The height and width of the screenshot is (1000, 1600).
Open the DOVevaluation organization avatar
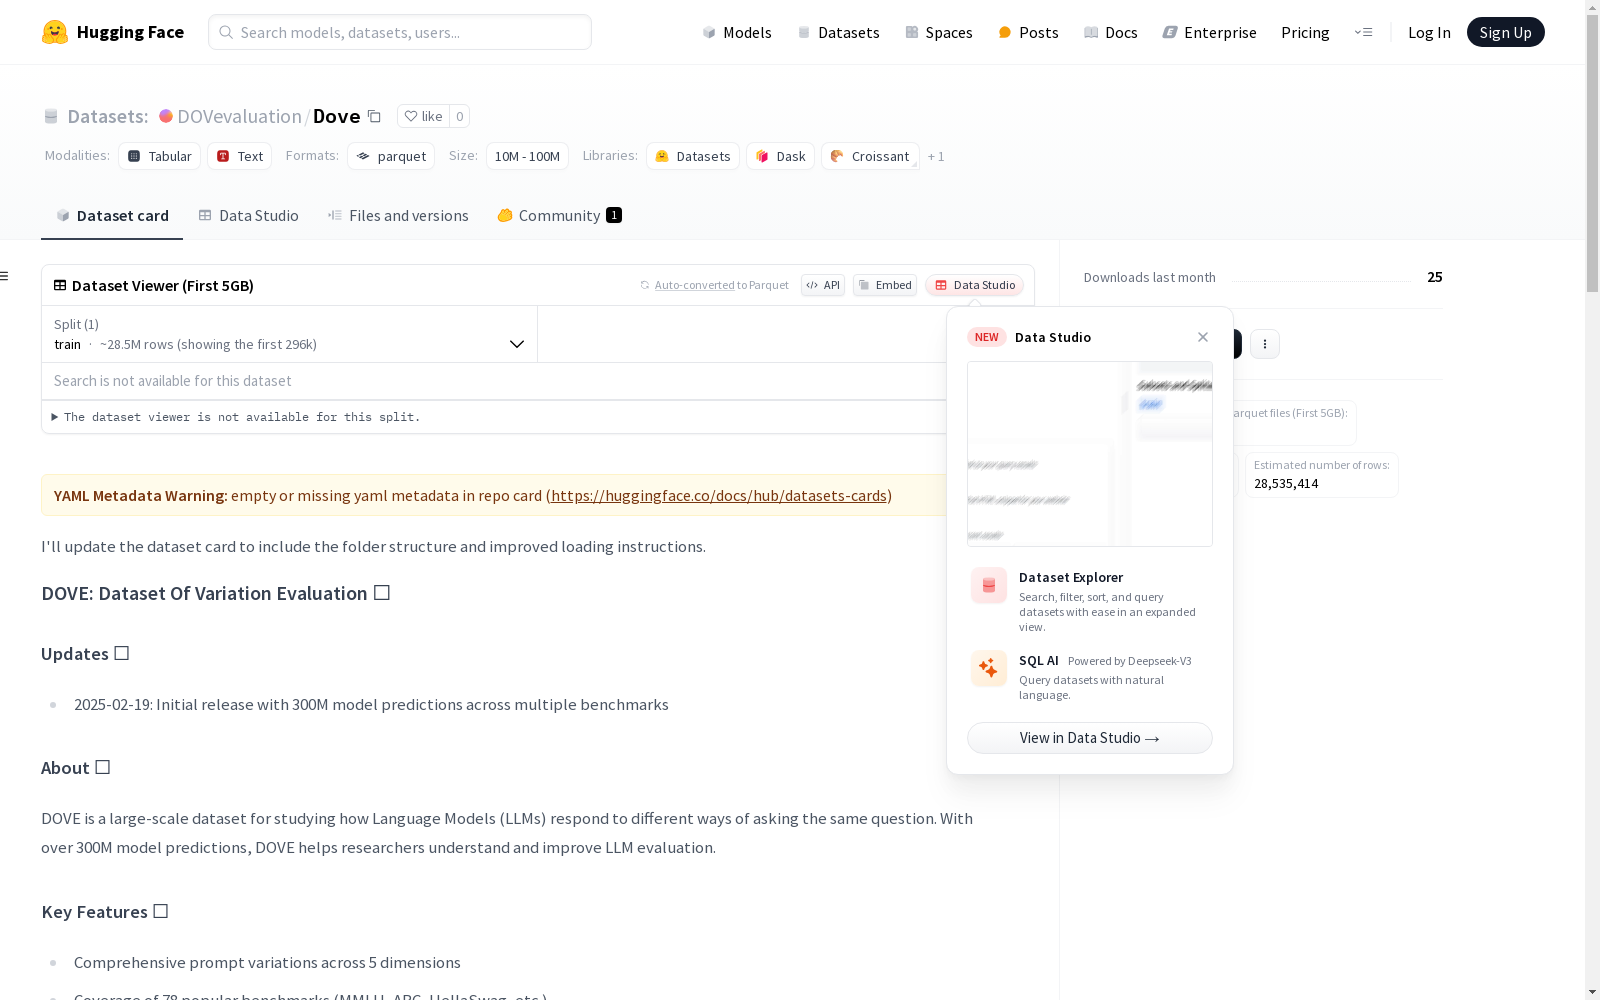click(166, 116)
